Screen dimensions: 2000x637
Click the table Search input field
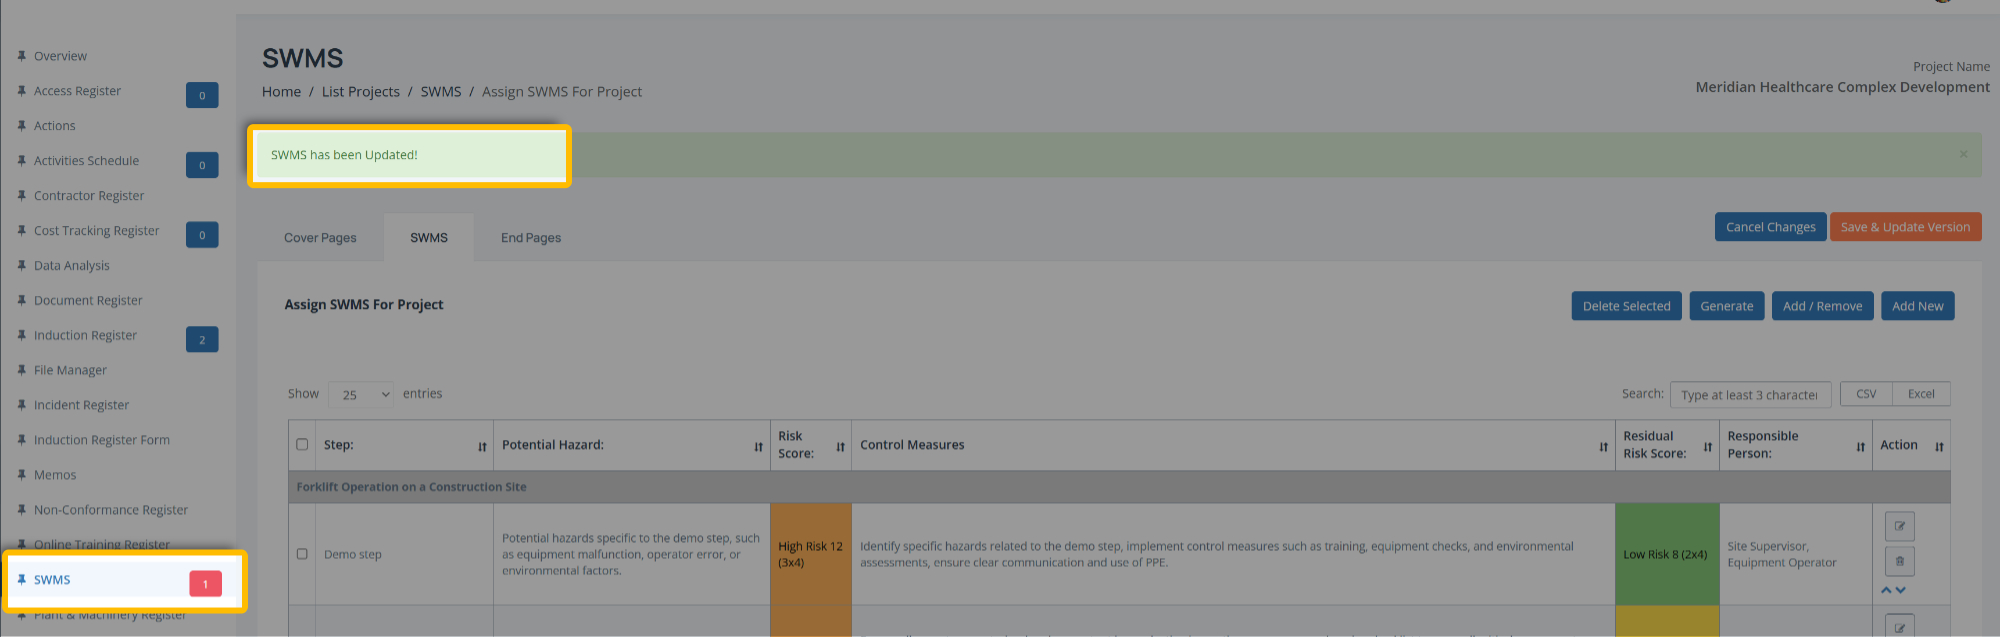(1750, 395)
